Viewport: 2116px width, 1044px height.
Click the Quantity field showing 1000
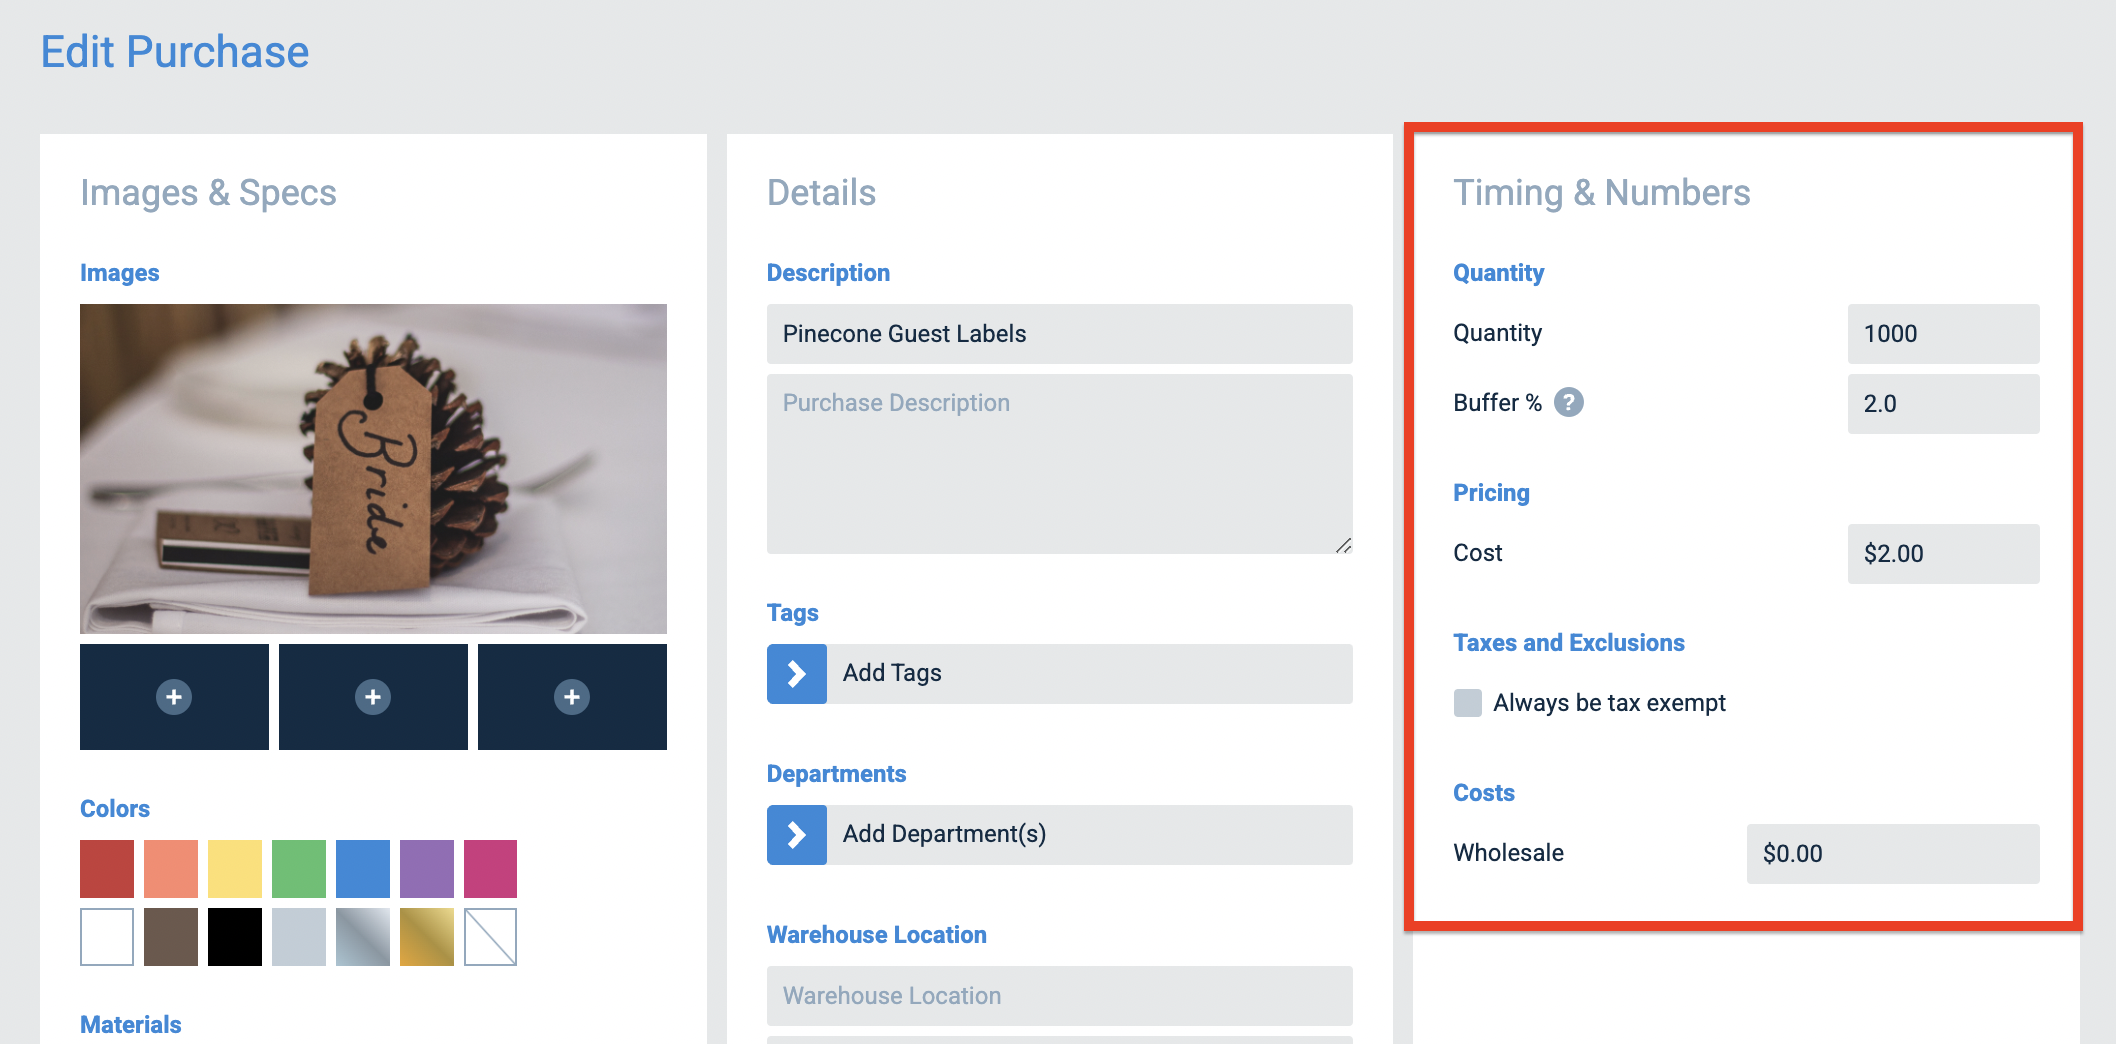[x=1943, y=334]
